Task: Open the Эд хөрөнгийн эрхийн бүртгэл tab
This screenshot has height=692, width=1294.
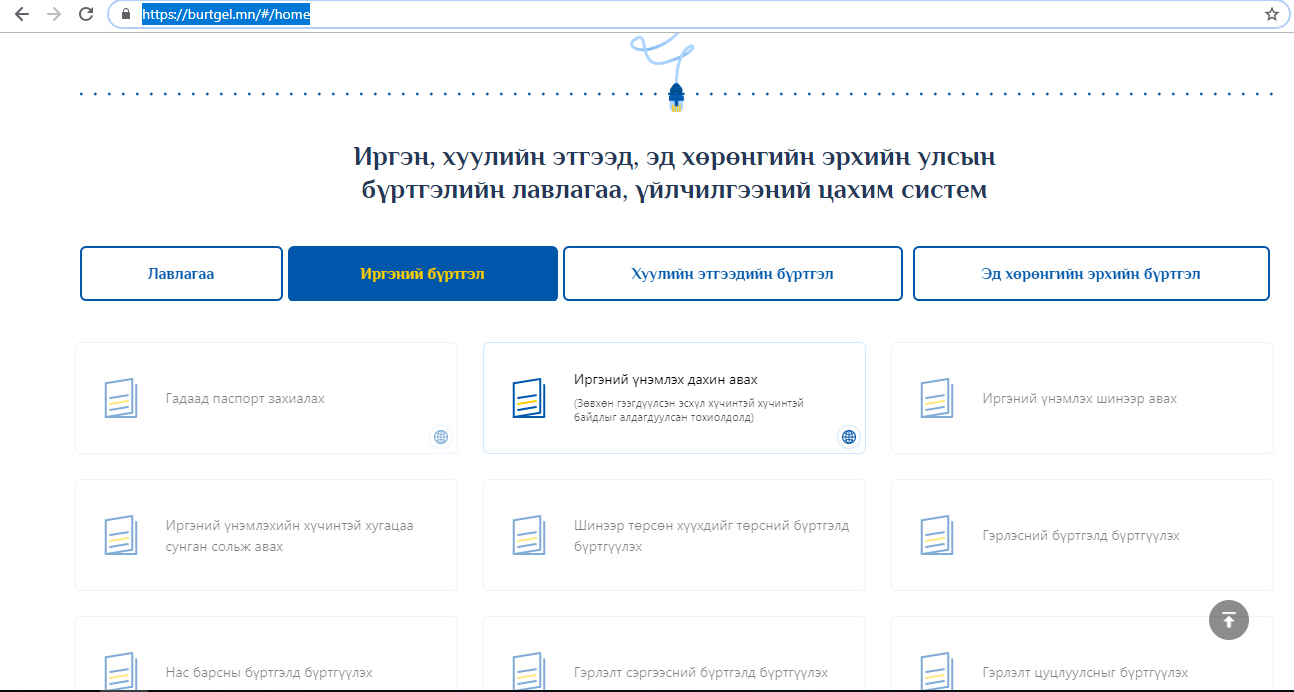Action: (x=1090, y=273)
